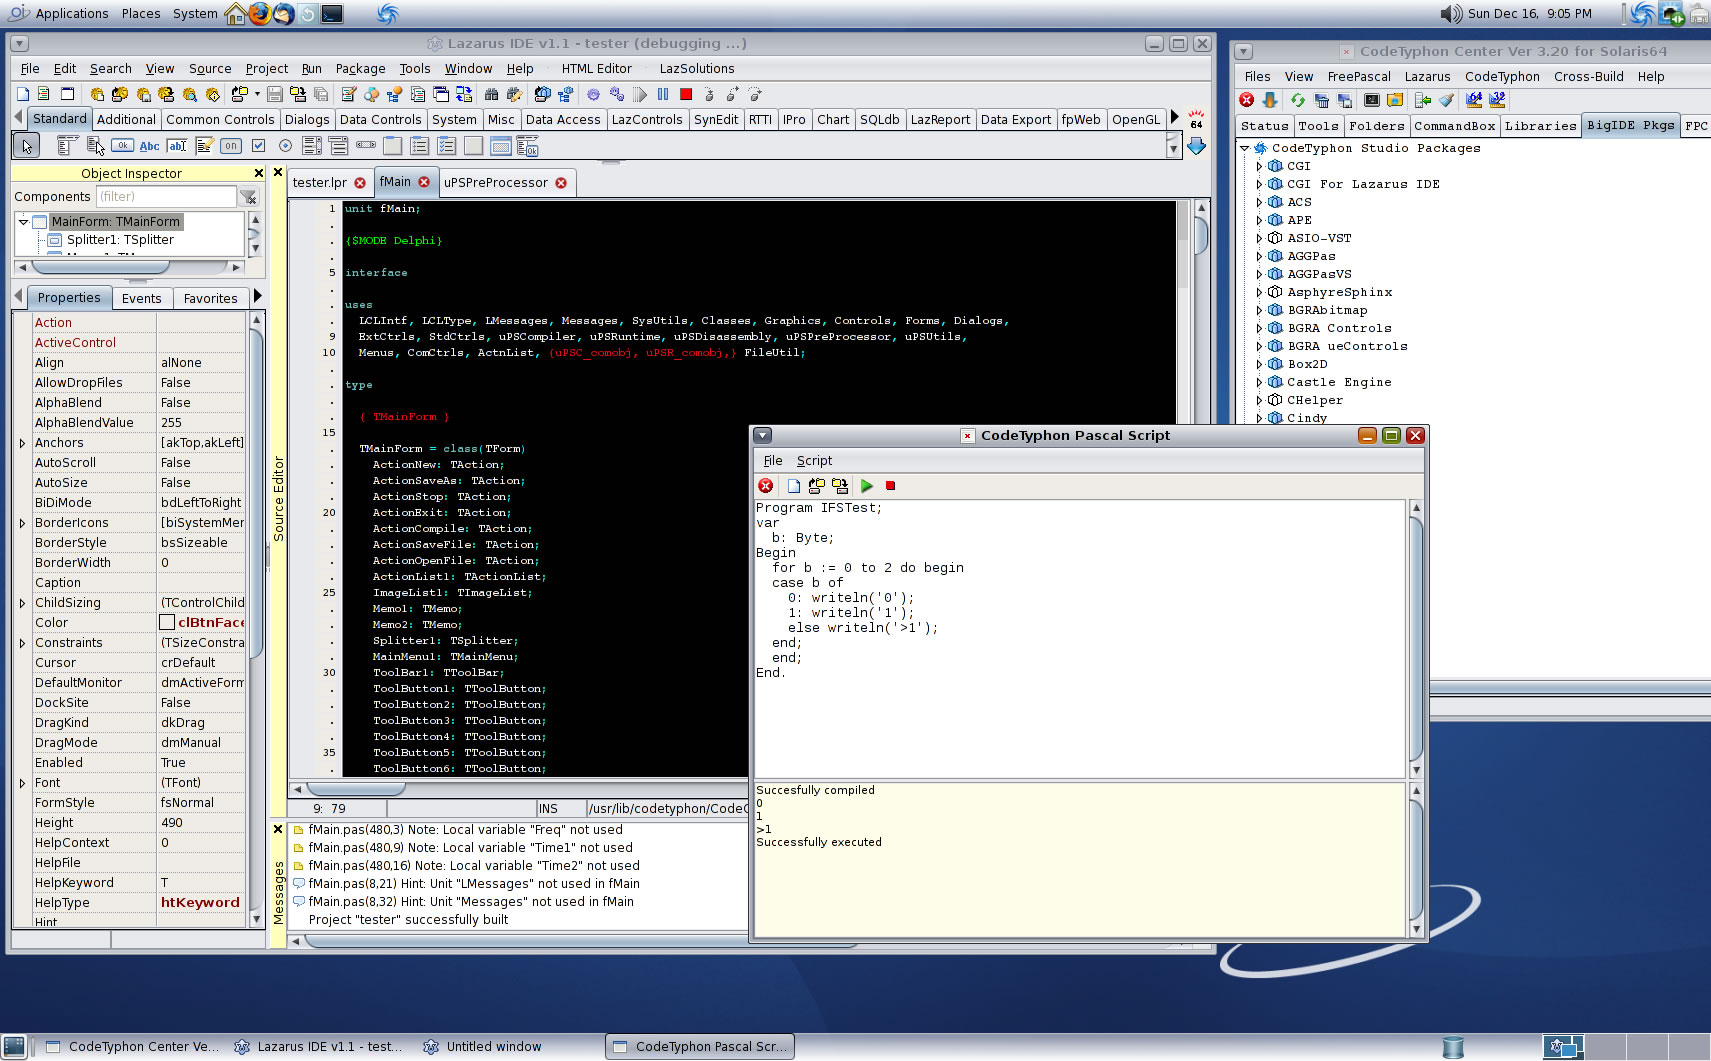Close the uPSPreProcessor editor tab
The image size is (1711, 1061).
(x=561, y=183)
